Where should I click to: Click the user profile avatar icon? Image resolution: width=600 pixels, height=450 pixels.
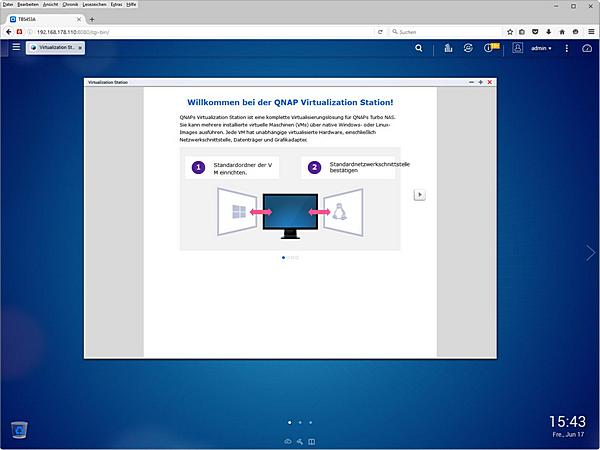(x=517, y=48)
